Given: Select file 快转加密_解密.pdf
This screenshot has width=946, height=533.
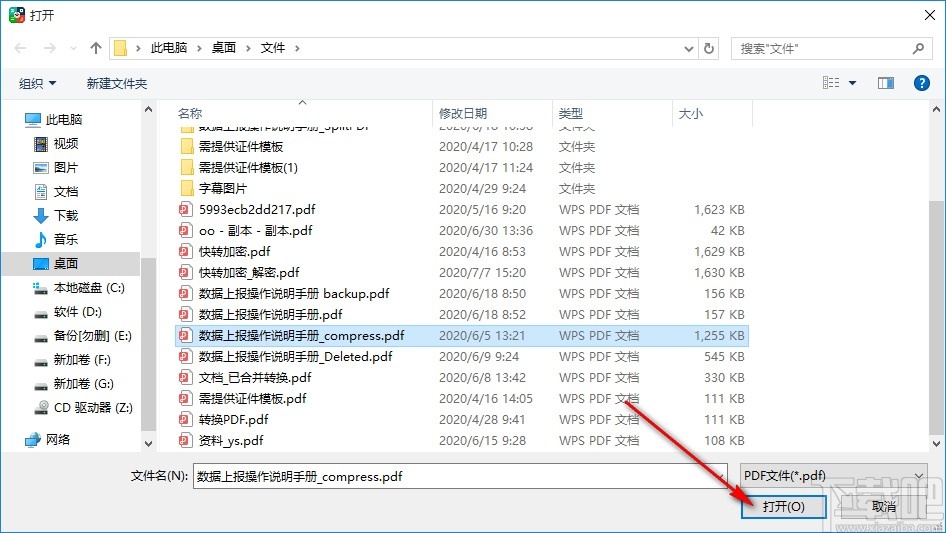Looking at the screenshot, I should click(249, 273).
